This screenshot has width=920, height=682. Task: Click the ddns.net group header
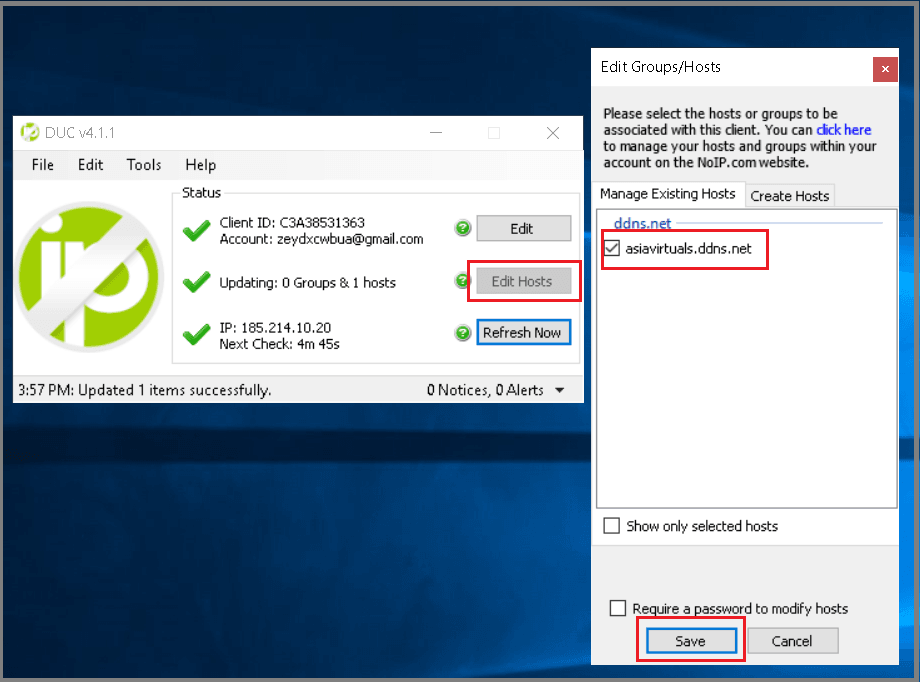[642, 223]
